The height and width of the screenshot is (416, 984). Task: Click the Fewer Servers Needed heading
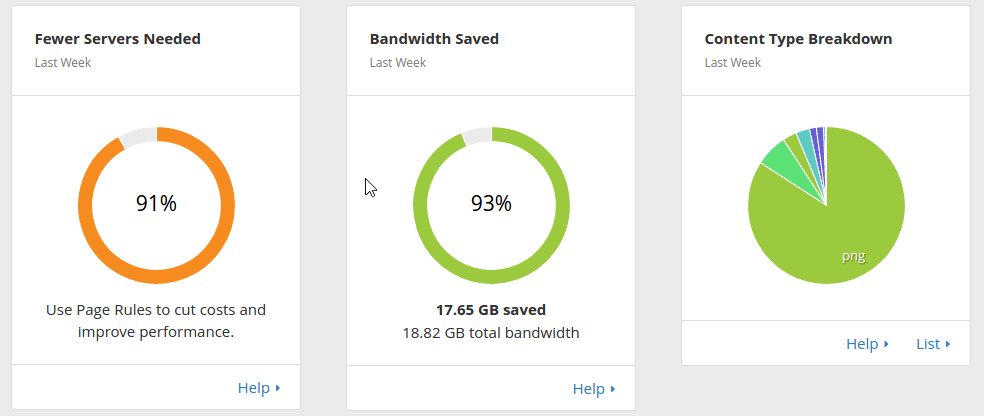[118, 39]
